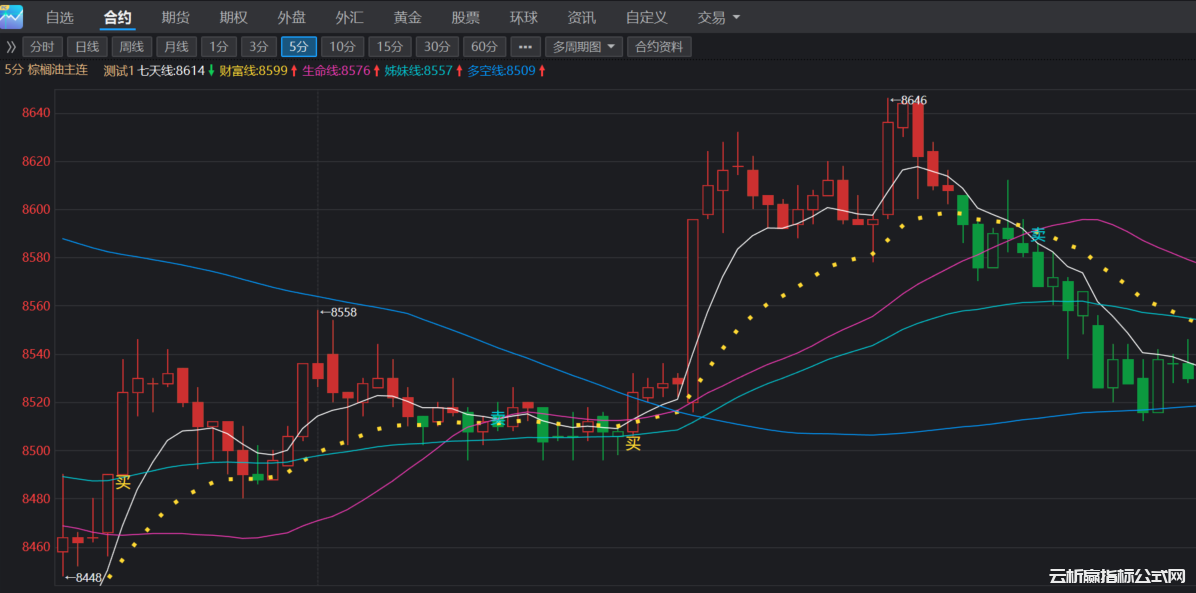Go to the 外盘 tab
1196x593 pixels.
[x=291, y=17]
